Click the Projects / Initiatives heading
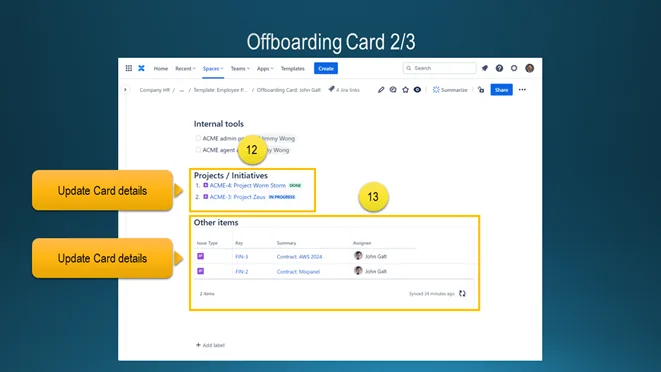 (231, 175)
